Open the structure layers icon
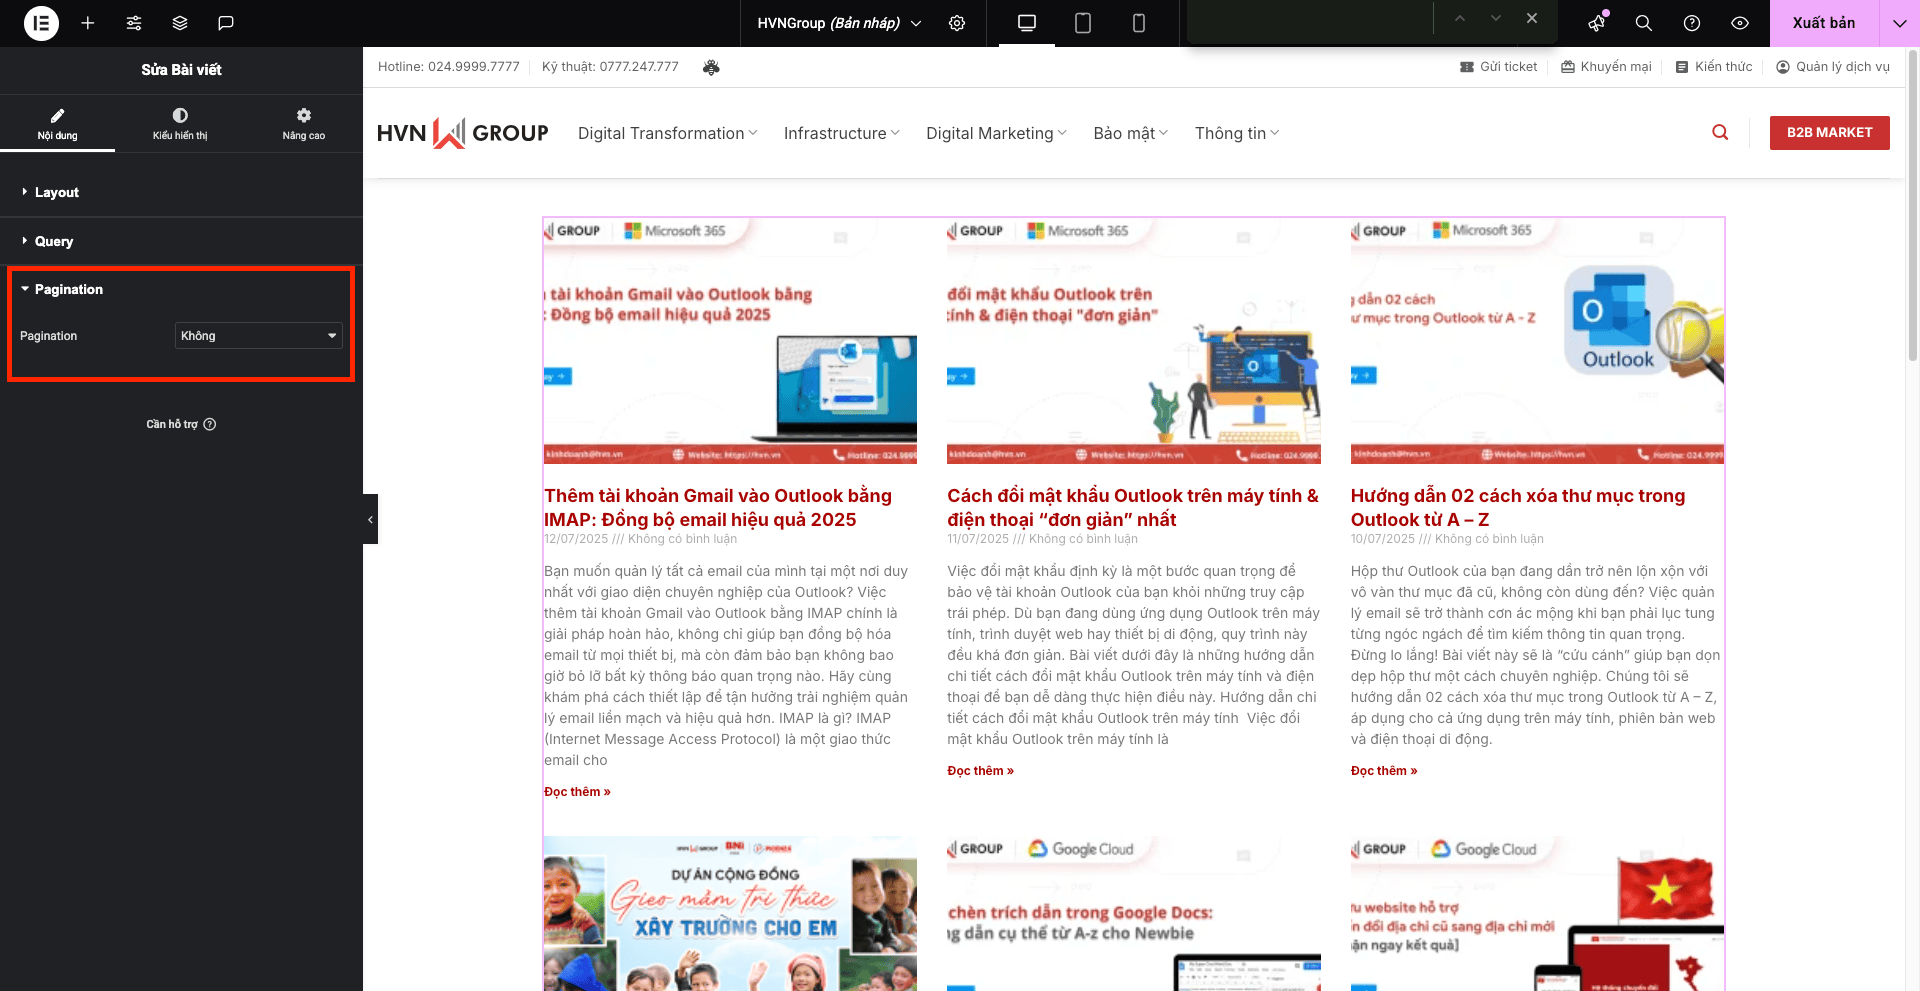The width and height of the screenshot is (1920, 991). coord(180,23)
